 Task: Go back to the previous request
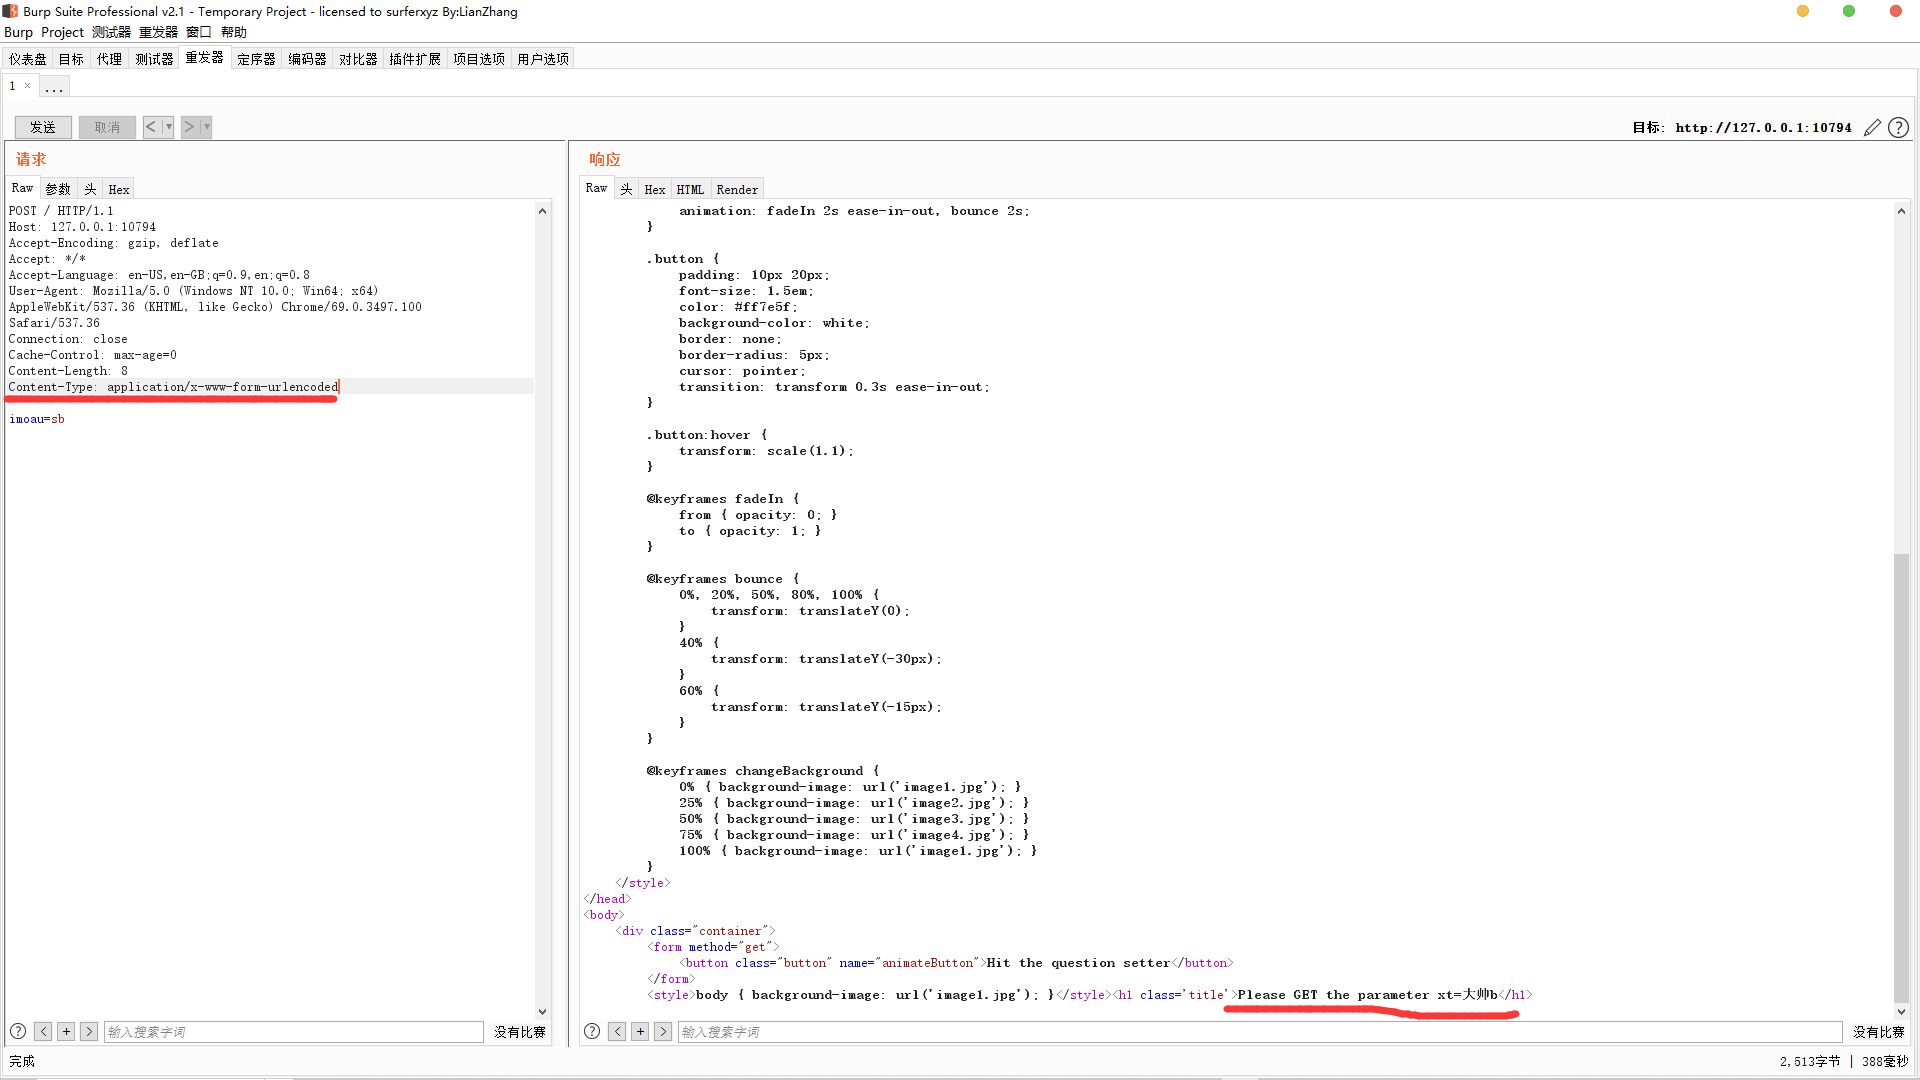tap(151, 127)
